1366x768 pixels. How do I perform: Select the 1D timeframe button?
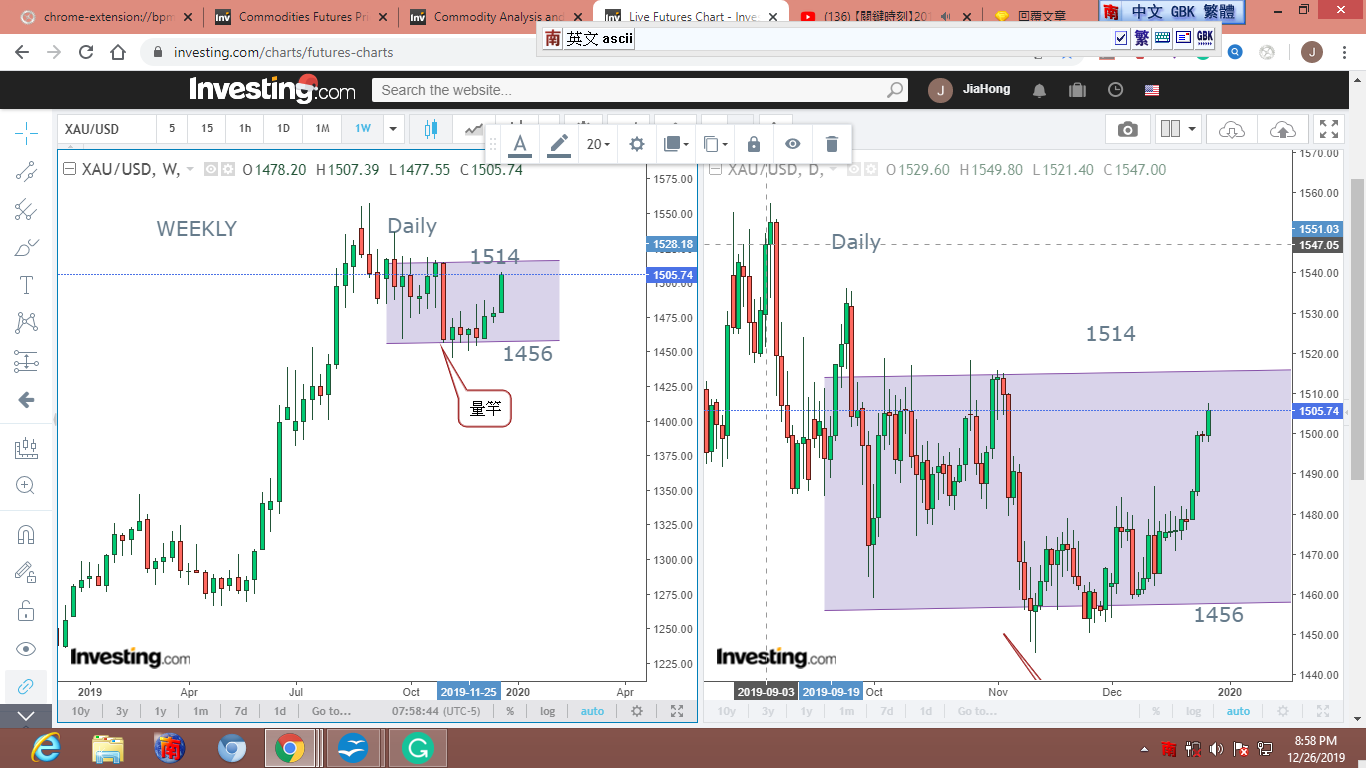(283, 129)
